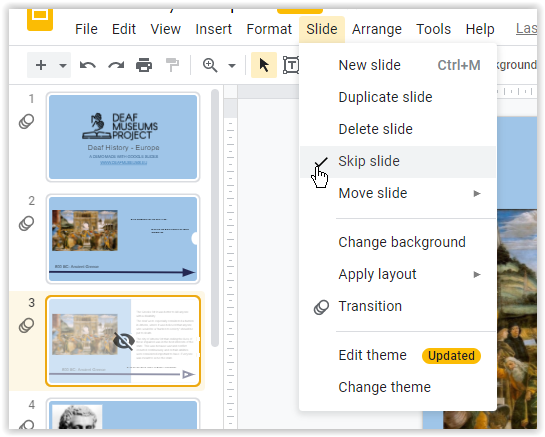Click the transition icon beside slide 2
The image size is (545, 437).
tap(26, 224)
